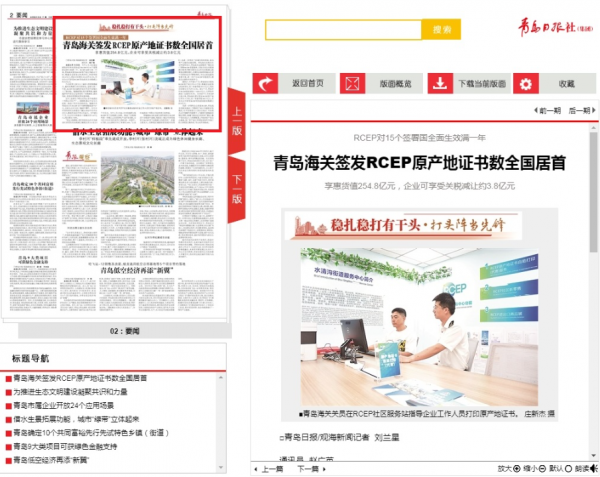Screen dimensions: 600x477
Task: Click 下一篇 at article bottom
Action: (308, 468)
